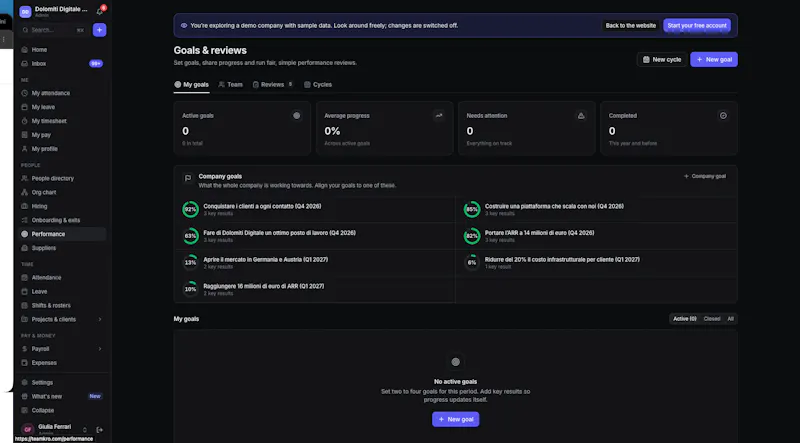The width and height of the screenshot is (800, 443).
Task: Click the Company goals flag icon
Action: (188, 179)
